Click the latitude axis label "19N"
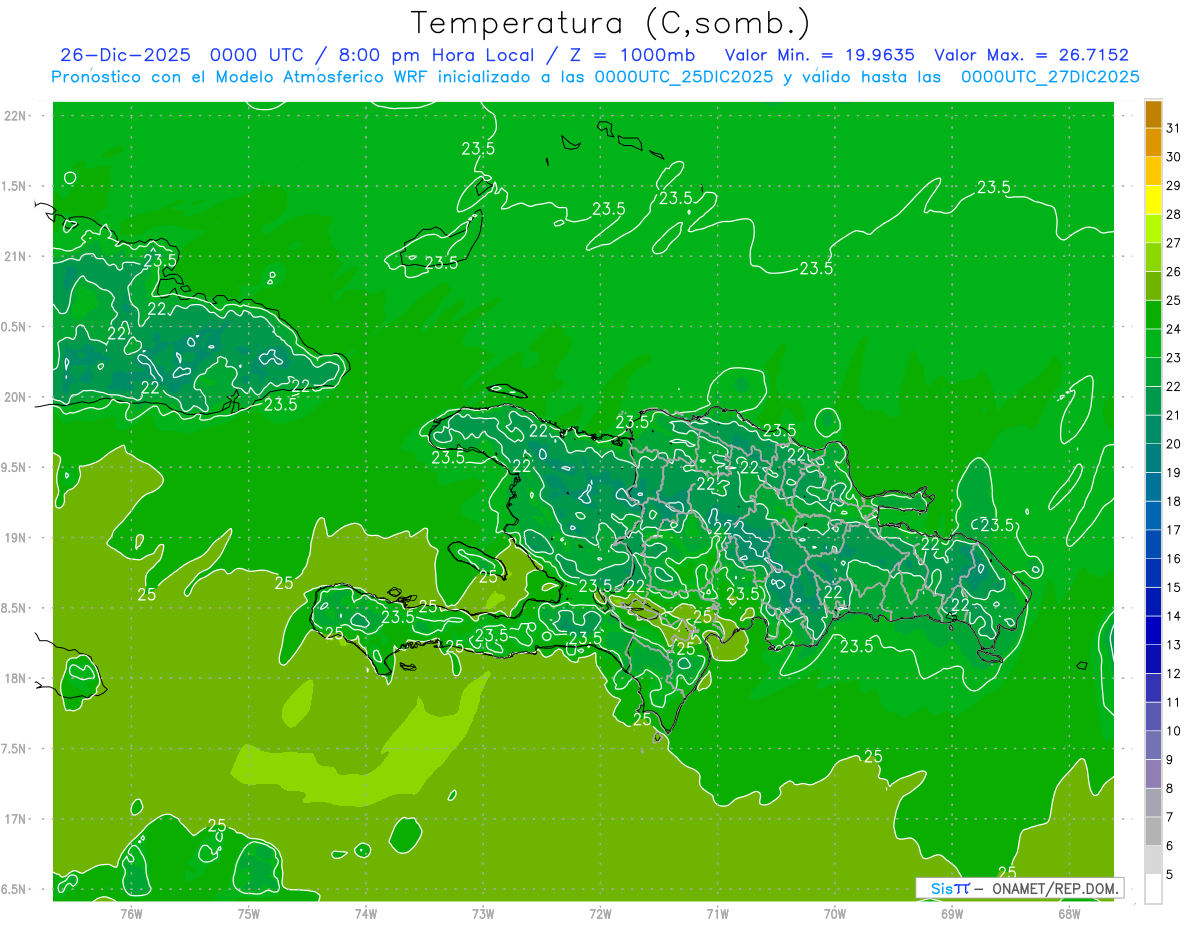 tap(16, 538)
